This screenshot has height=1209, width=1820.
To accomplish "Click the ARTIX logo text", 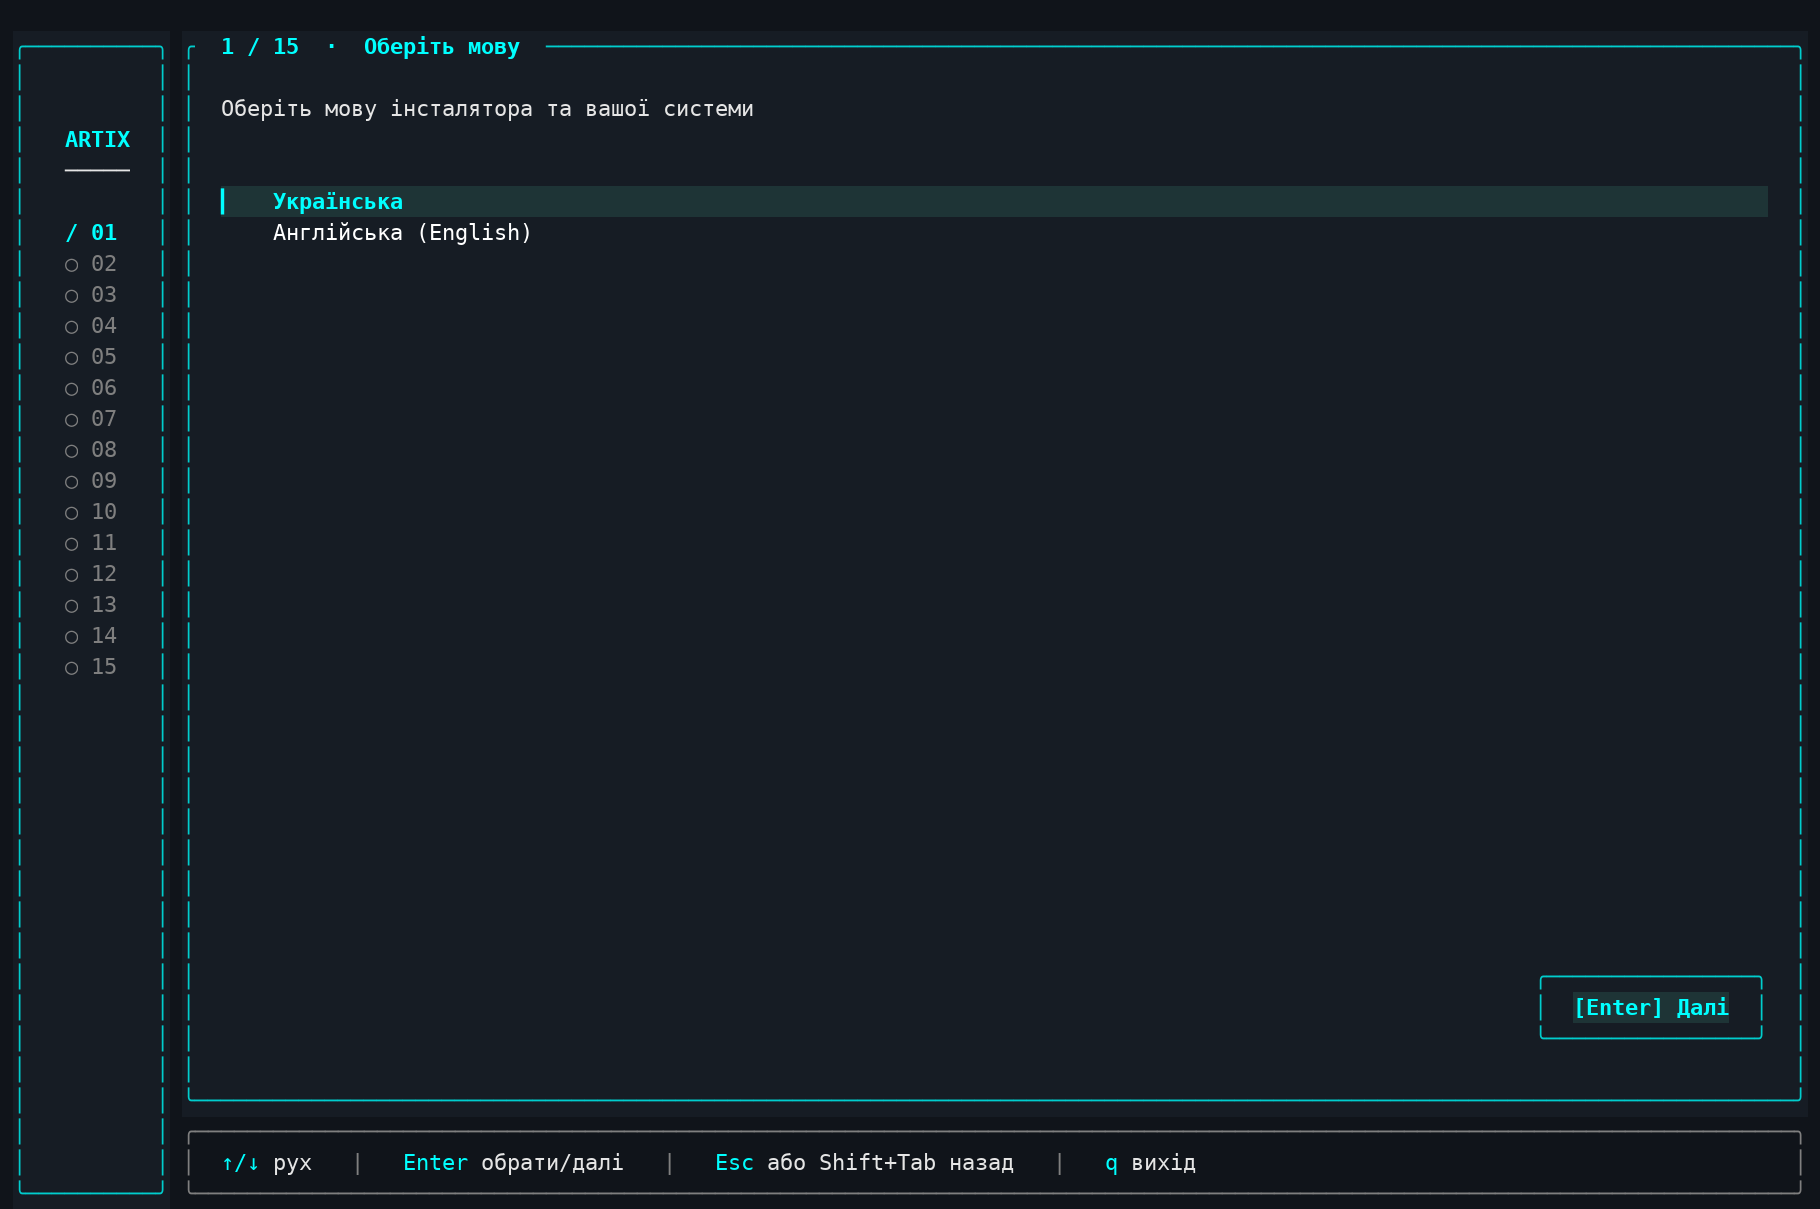I will 97,140.
